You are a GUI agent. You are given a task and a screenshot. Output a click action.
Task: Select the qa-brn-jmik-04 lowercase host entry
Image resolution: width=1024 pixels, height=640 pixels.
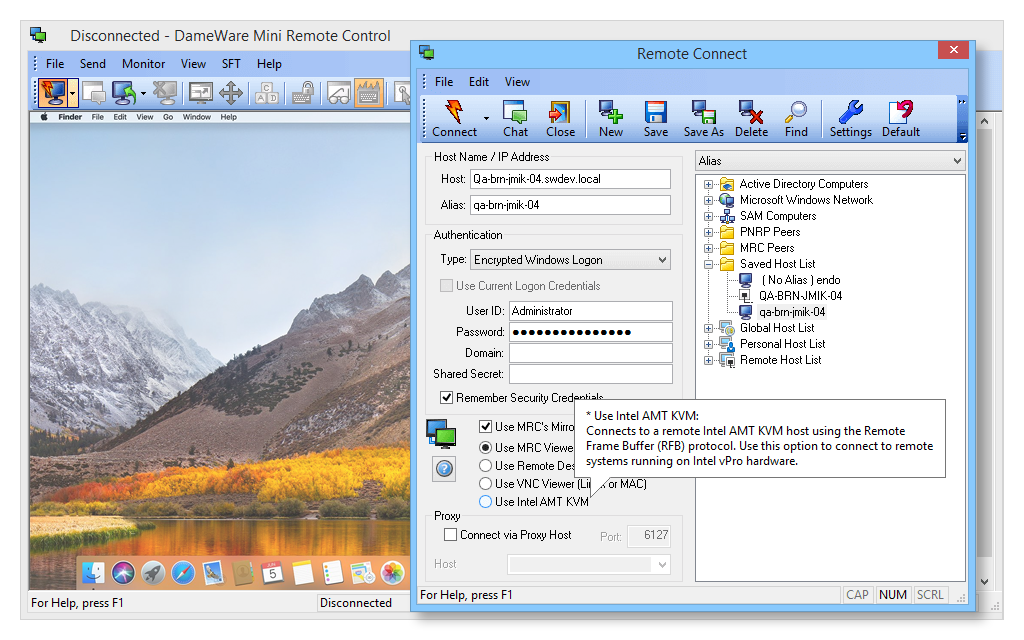pos(792,312)
